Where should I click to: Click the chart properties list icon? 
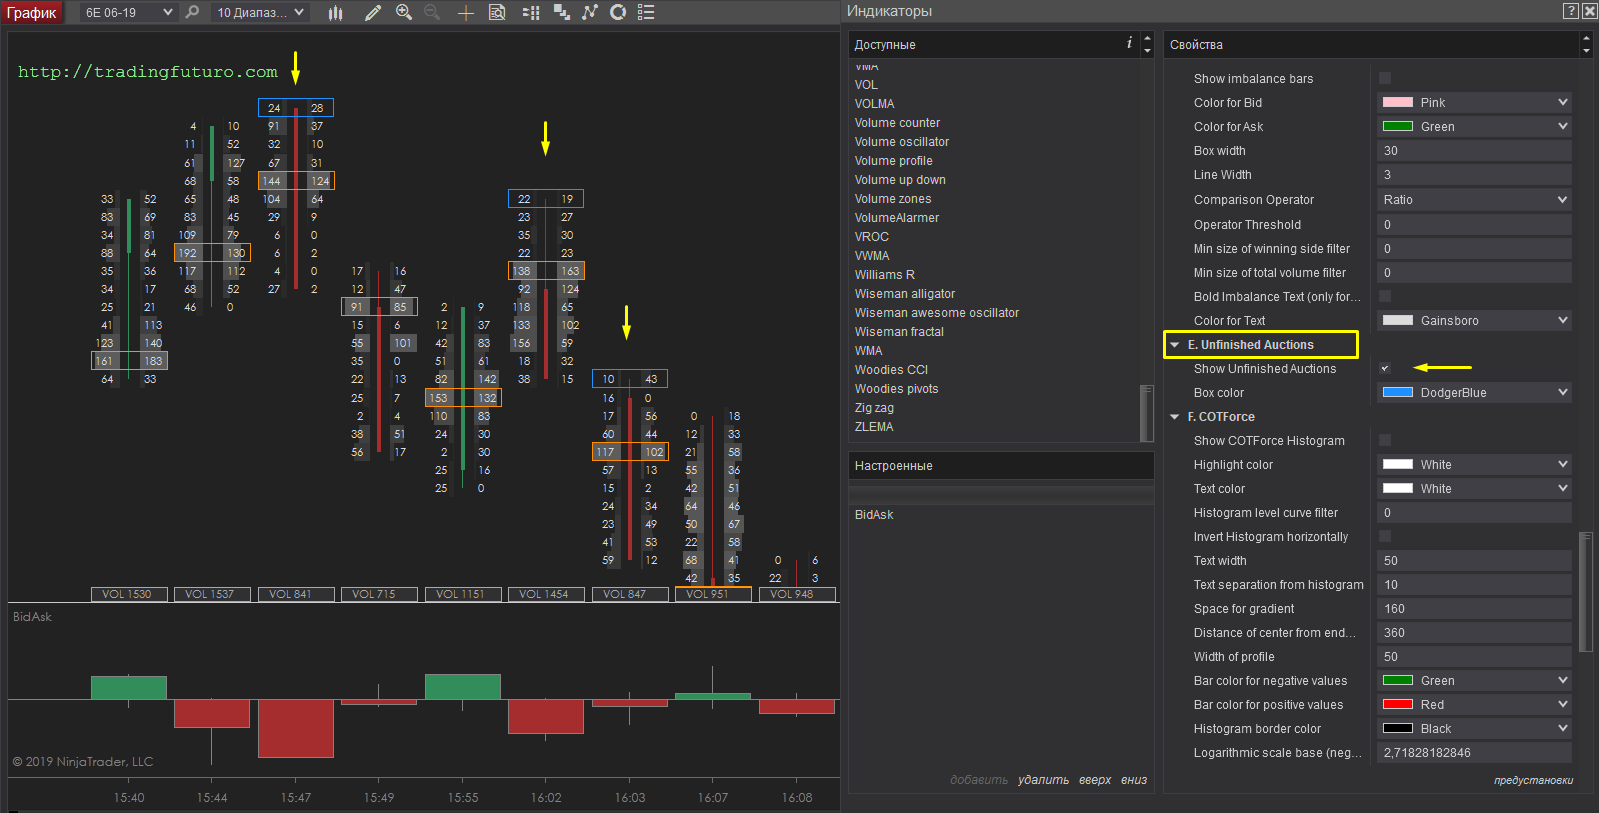click(x=646, y=12)
